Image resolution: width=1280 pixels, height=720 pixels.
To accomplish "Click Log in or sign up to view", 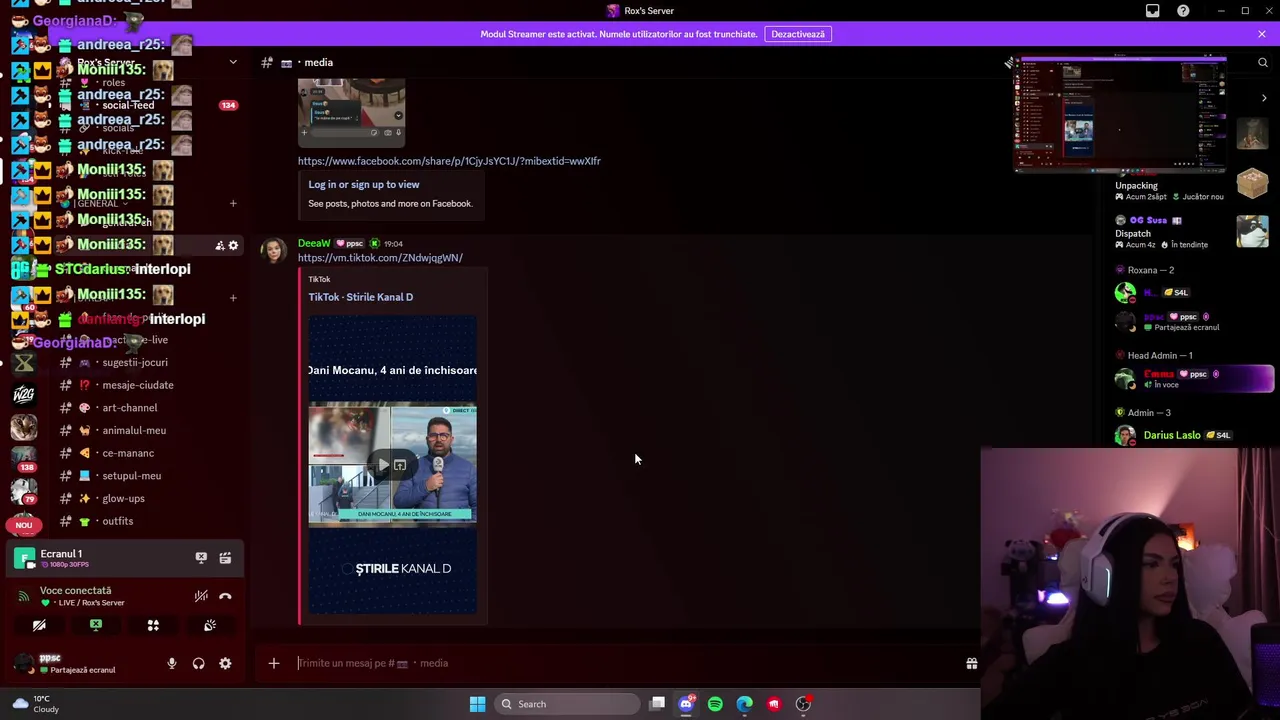I will [x=364, y=184].
